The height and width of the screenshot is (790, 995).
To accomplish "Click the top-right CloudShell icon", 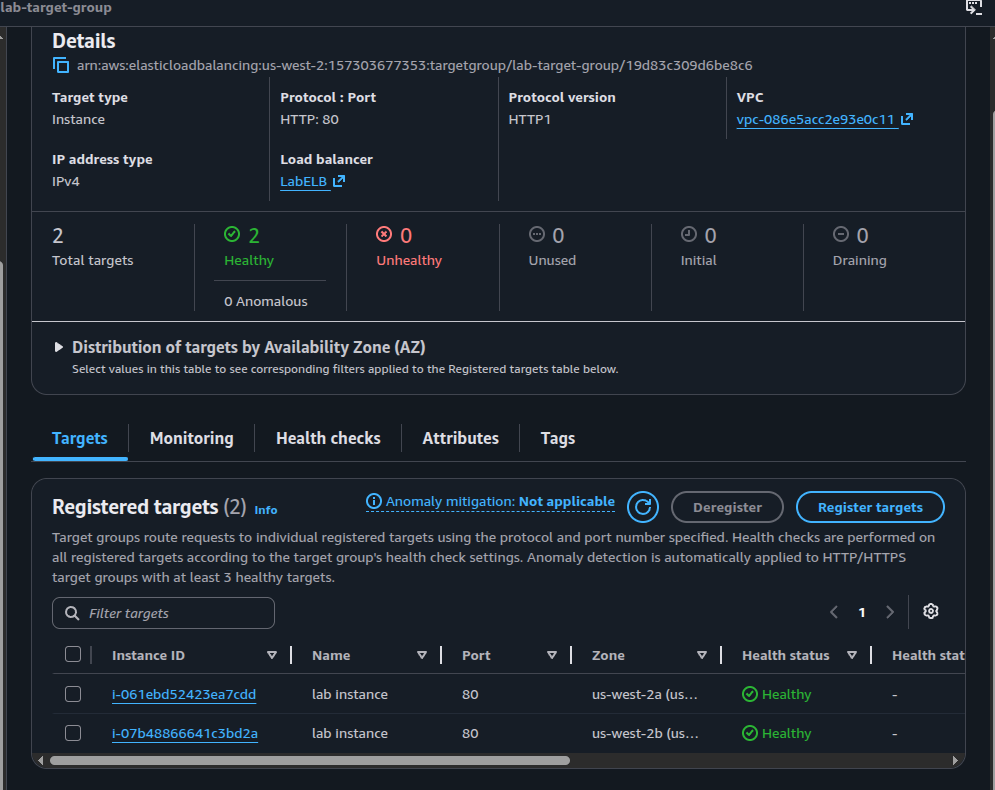I will [973, 7].
